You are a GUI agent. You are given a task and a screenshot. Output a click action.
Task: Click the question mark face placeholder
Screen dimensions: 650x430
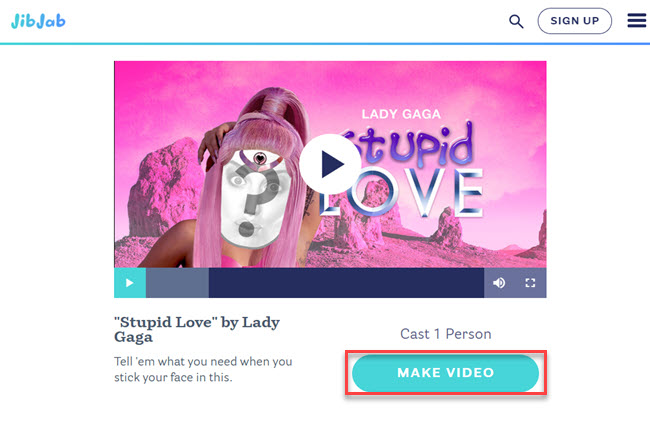click(x=253, y=199)
